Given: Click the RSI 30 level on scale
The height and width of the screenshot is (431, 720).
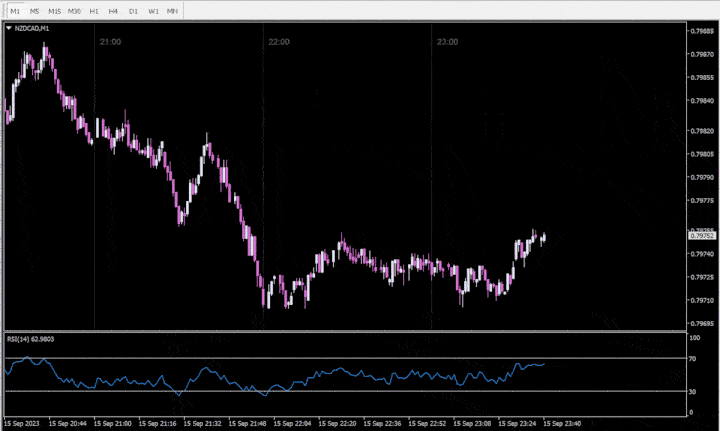Looking at the screenshot, I should coord(692,390).
